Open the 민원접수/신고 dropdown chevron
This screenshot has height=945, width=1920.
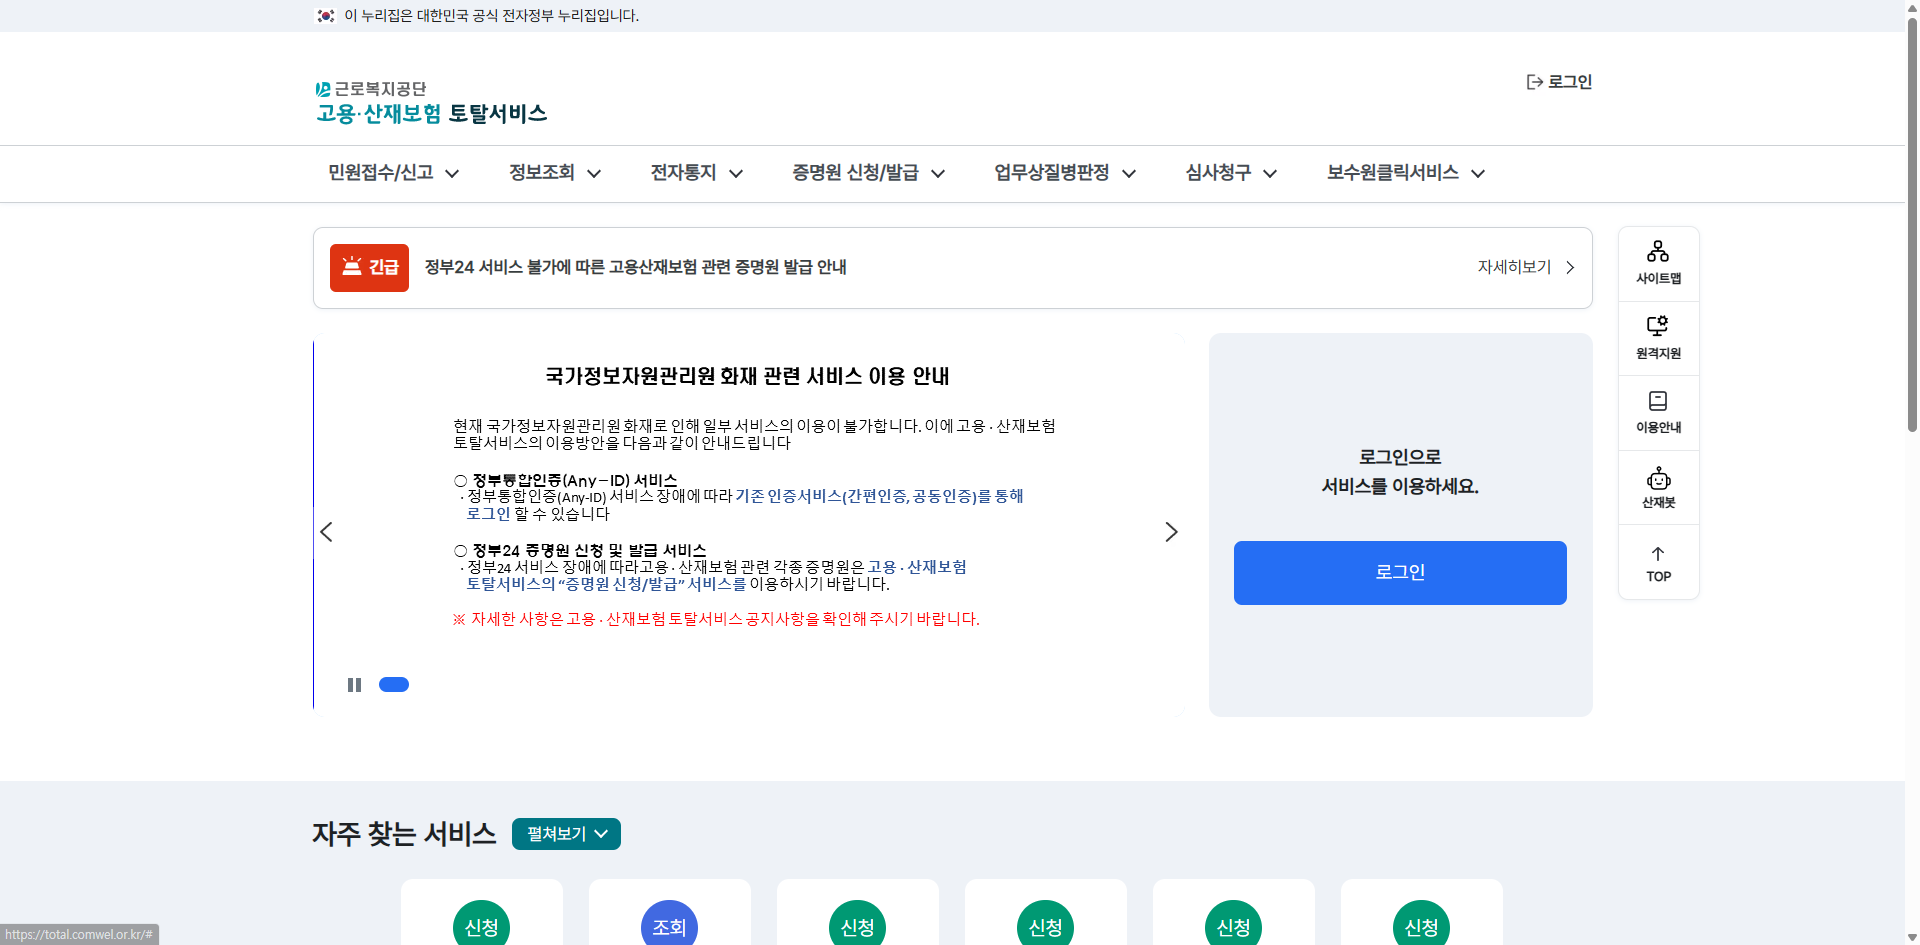click(x=454, y=173)
